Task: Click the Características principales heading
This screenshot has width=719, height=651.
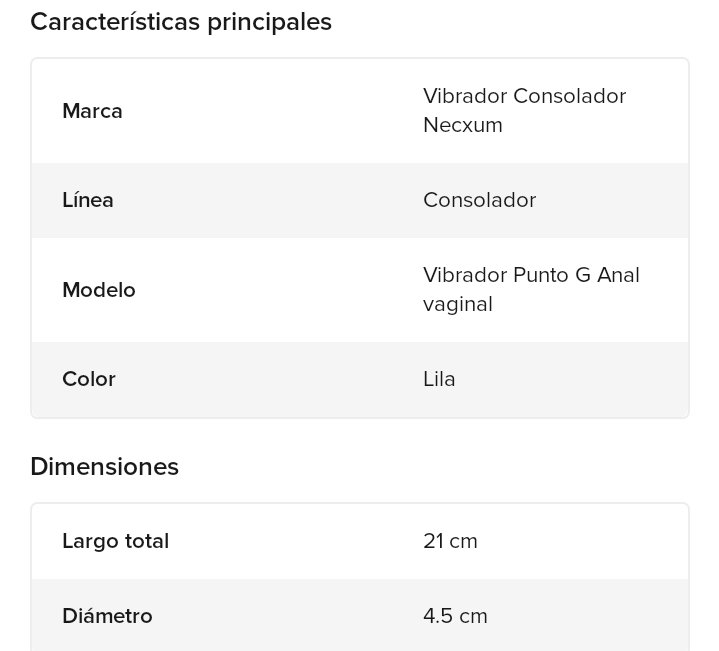Action: [x=181, y=22]
